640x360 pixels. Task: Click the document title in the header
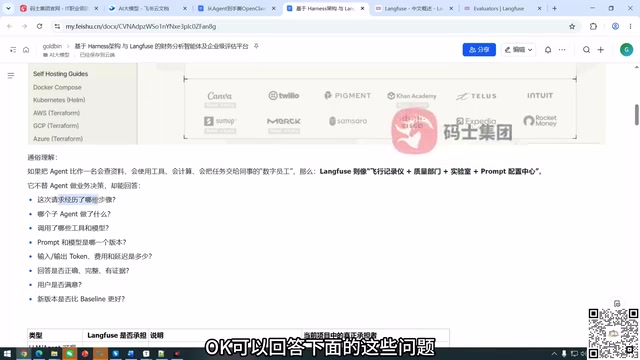click(161, 46)
